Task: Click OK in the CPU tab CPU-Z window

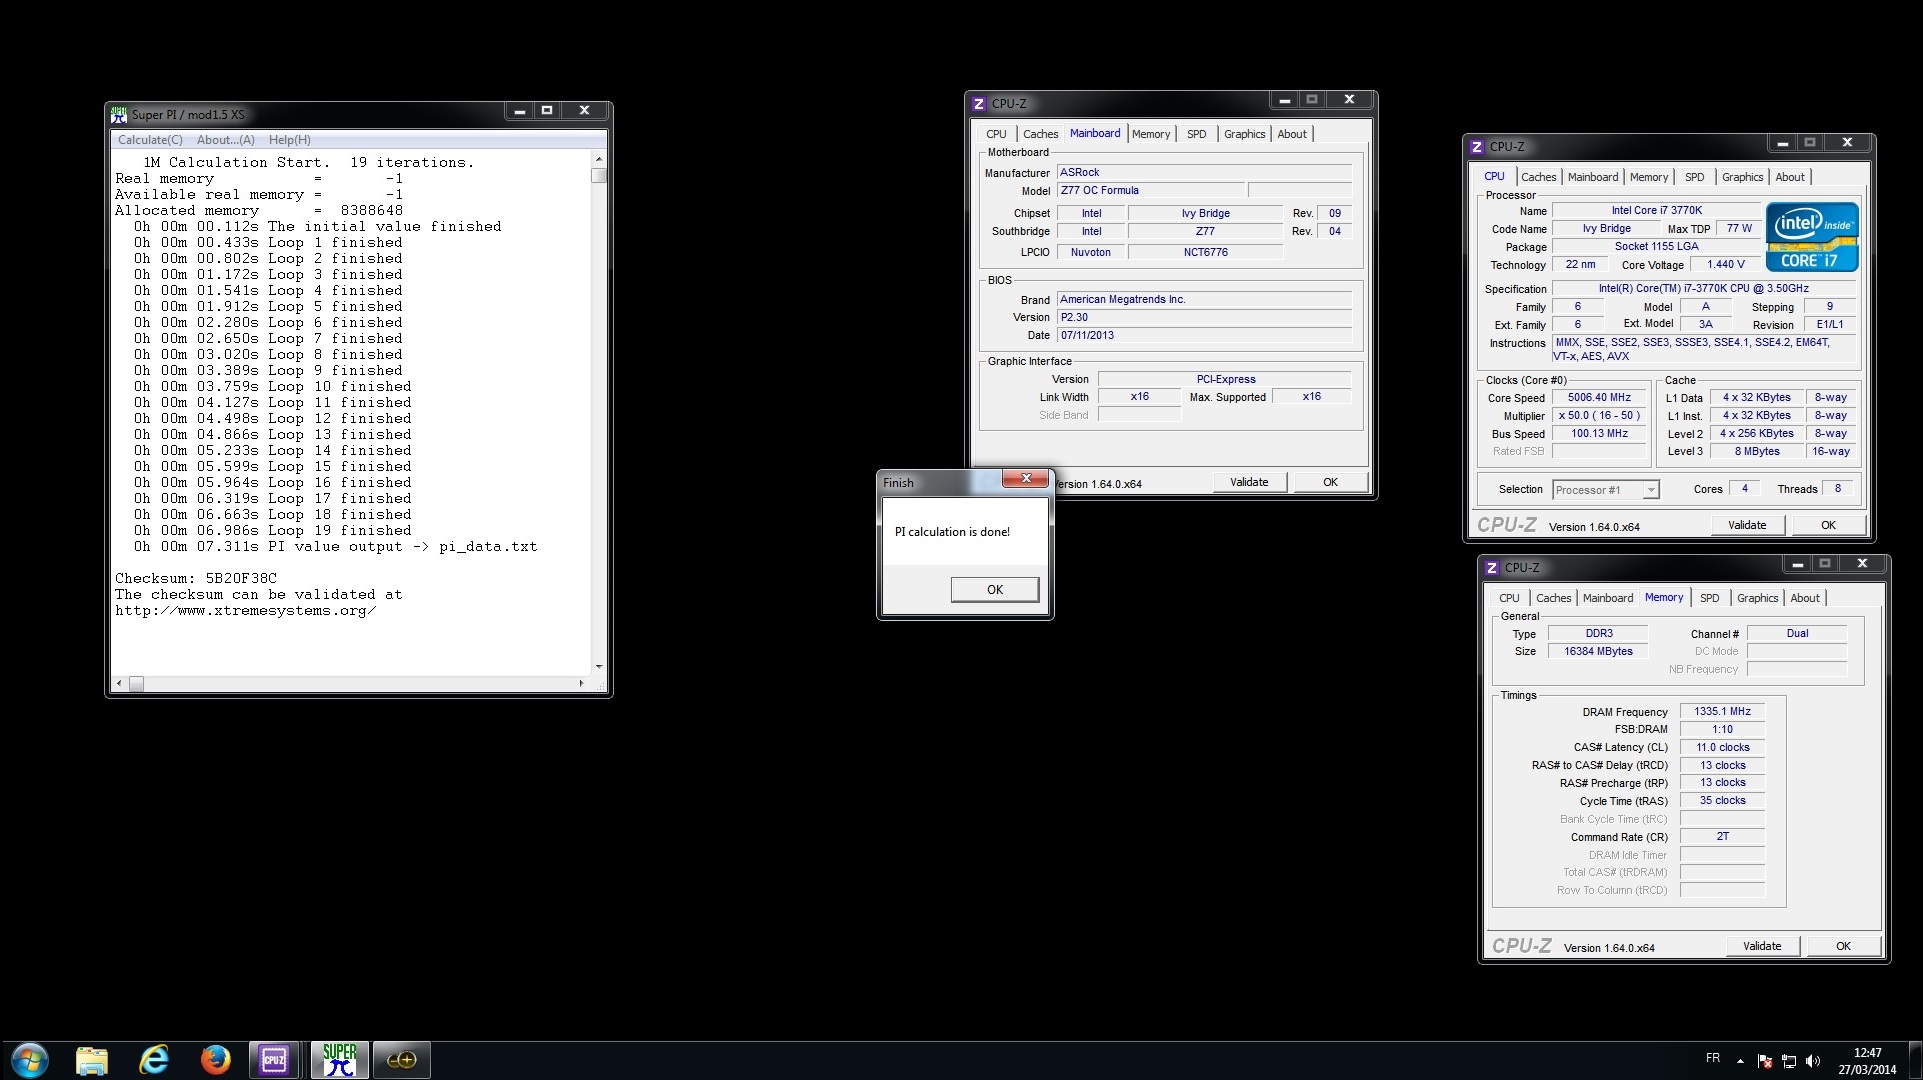Action: coord(1828,525)
